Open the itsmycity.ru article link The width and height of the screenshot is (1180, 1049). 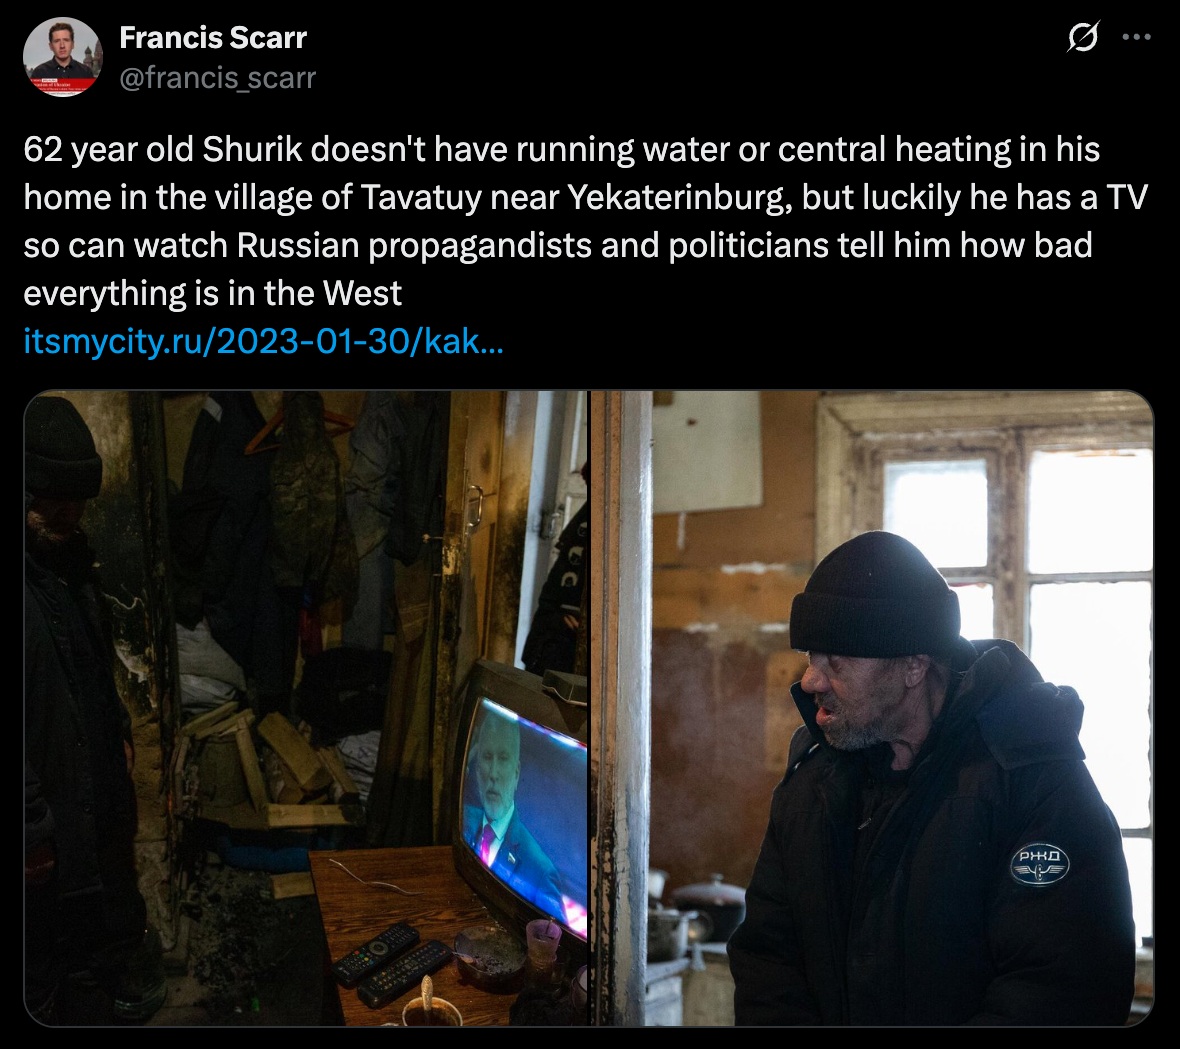(263, 341)
